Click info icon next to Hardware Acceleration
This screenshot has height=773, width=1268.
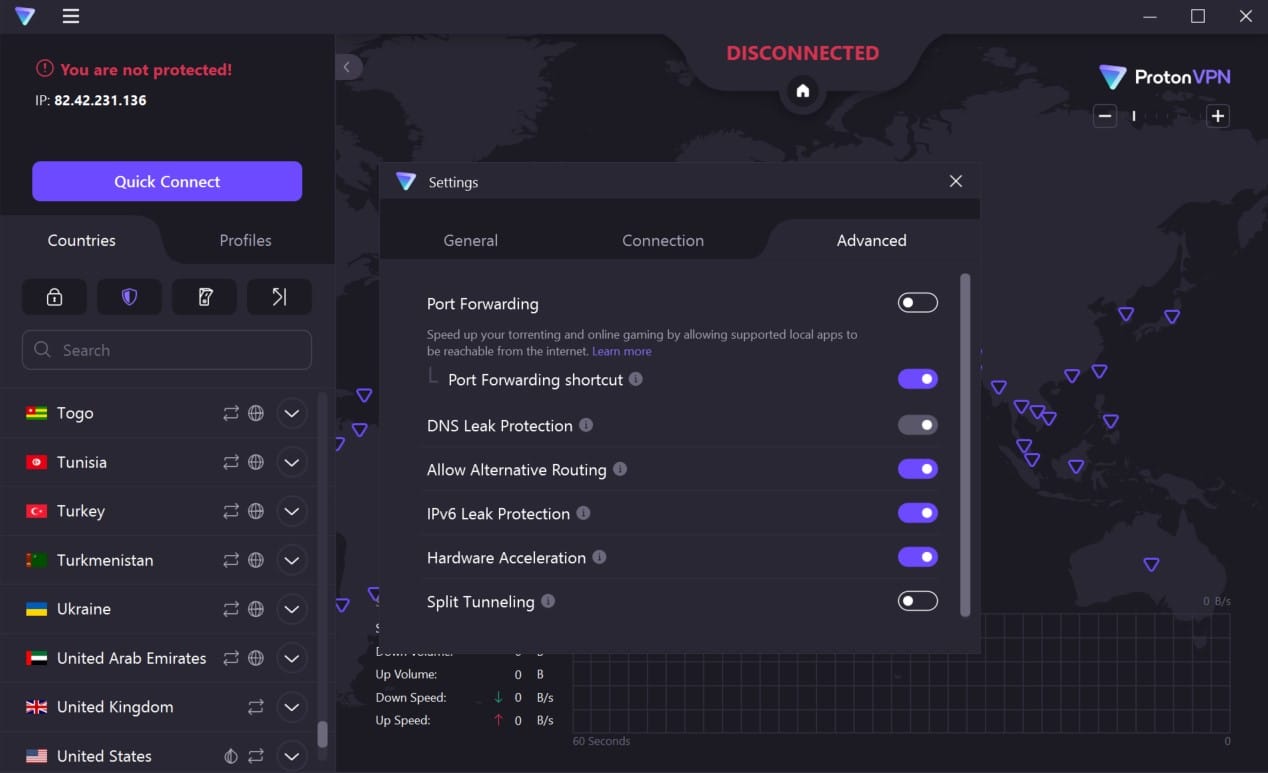(x=599, y=557)
